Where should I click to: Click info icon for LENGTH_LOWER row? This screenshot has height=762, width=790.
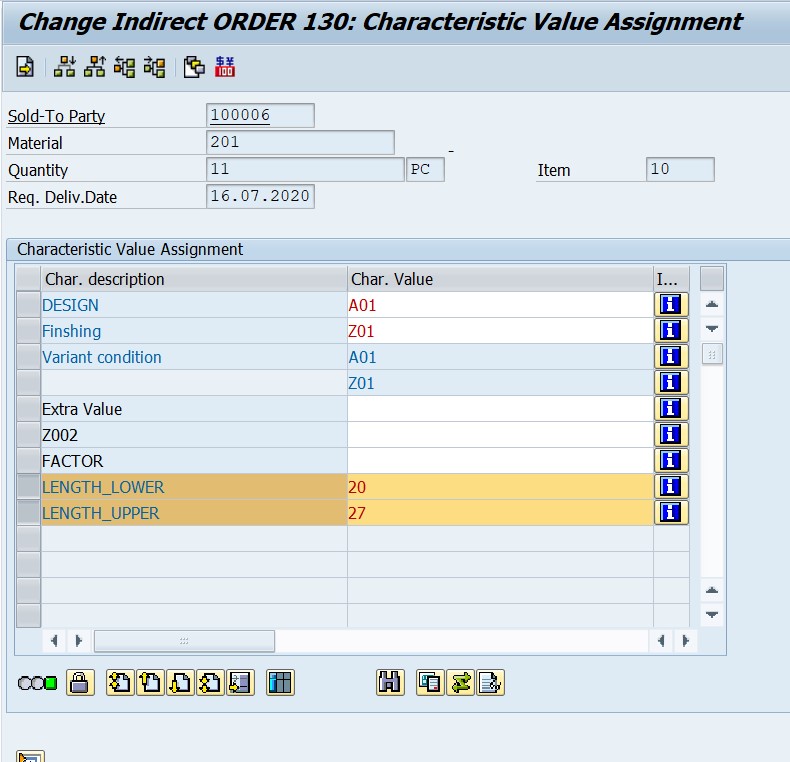pyautogui.click(x=671, y=487)
